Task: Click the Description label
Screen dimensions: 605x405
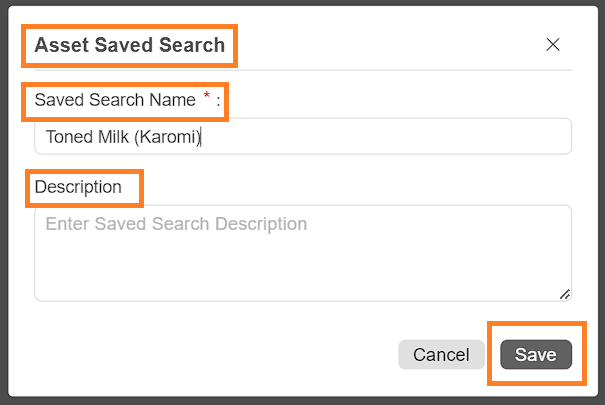Action: 78,187
